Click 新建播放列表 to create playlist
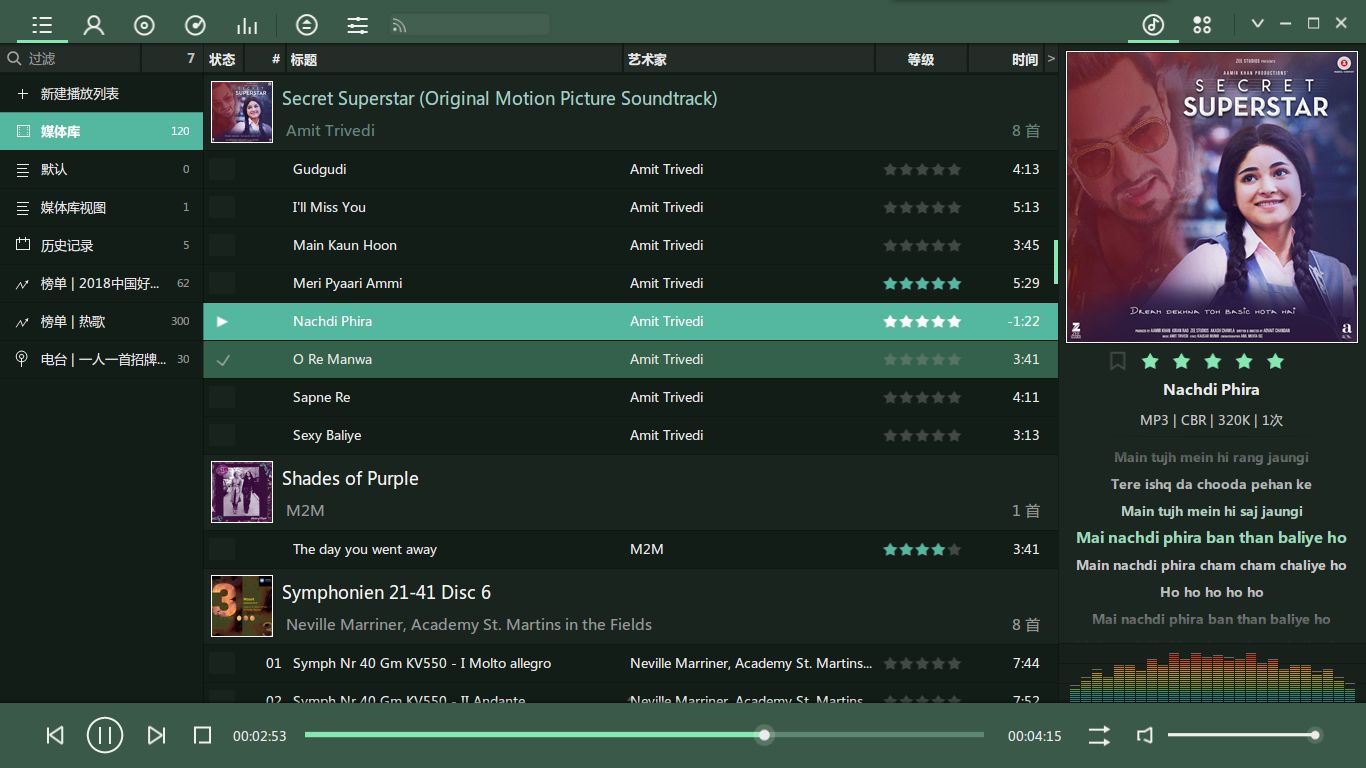This screenshot has width=1366, height=768. click(79, 94)
